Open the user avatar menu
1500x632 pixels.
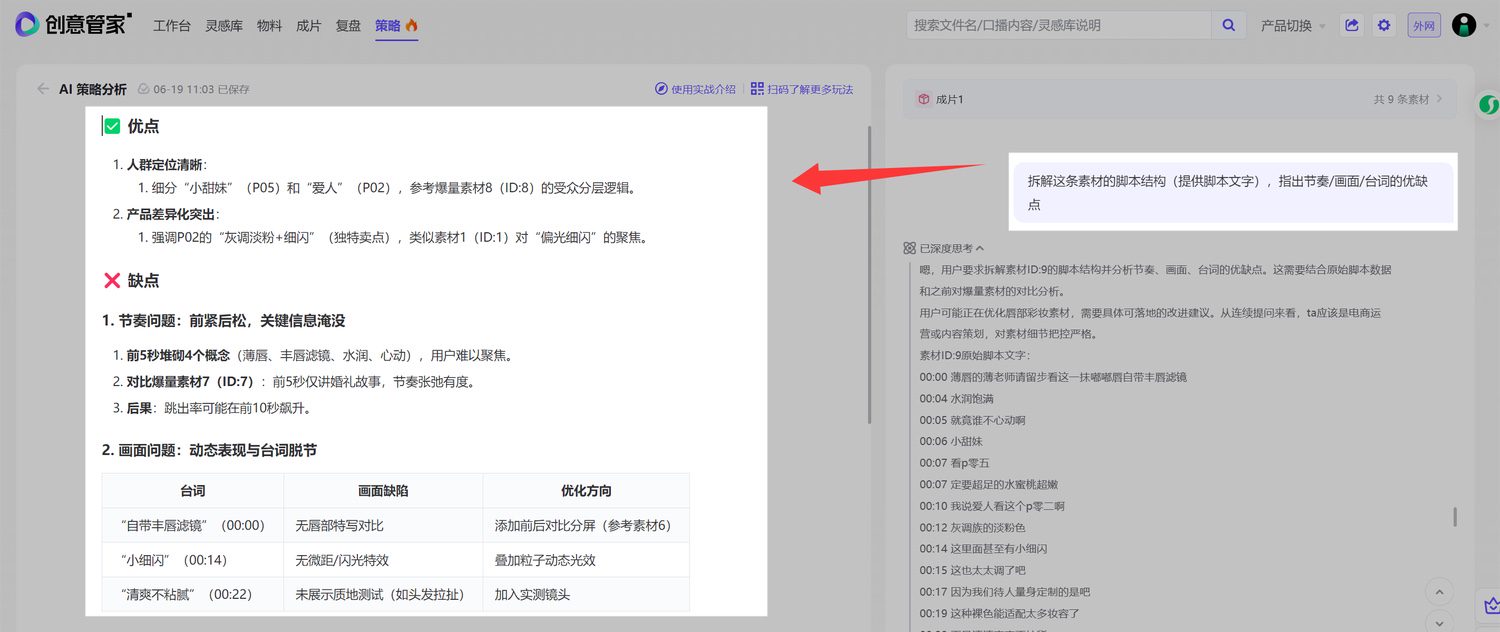(1464, 25)
